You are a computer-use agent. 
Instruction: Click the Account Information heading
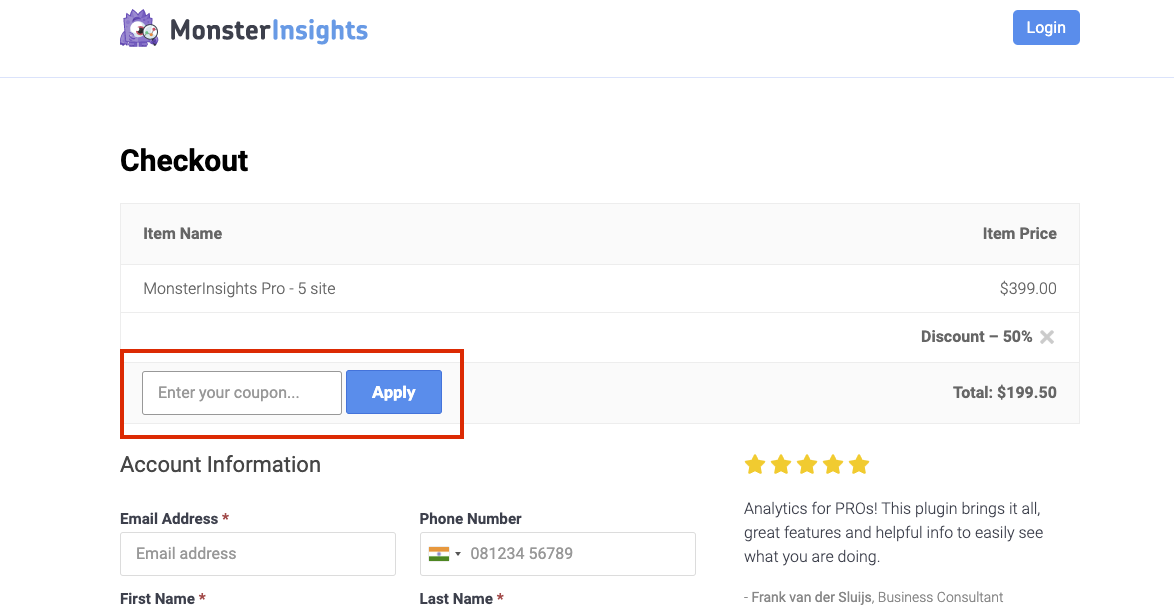click(220, 464)
